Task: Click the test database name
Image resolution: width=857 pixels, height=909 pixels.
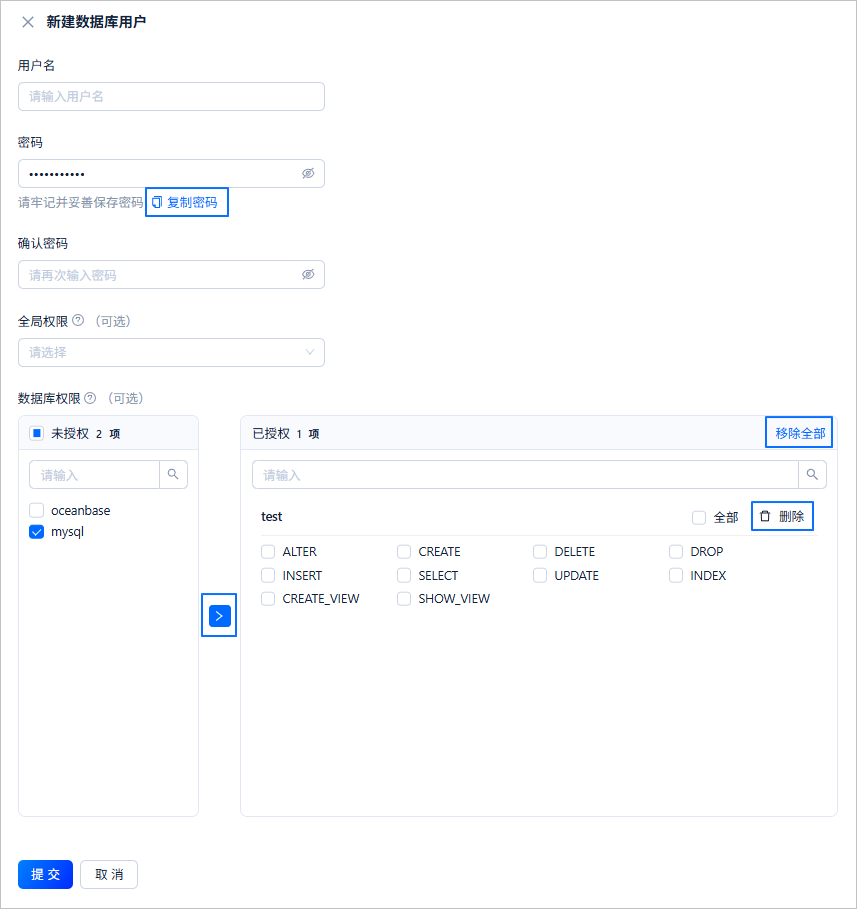Action: coord(271,517)
